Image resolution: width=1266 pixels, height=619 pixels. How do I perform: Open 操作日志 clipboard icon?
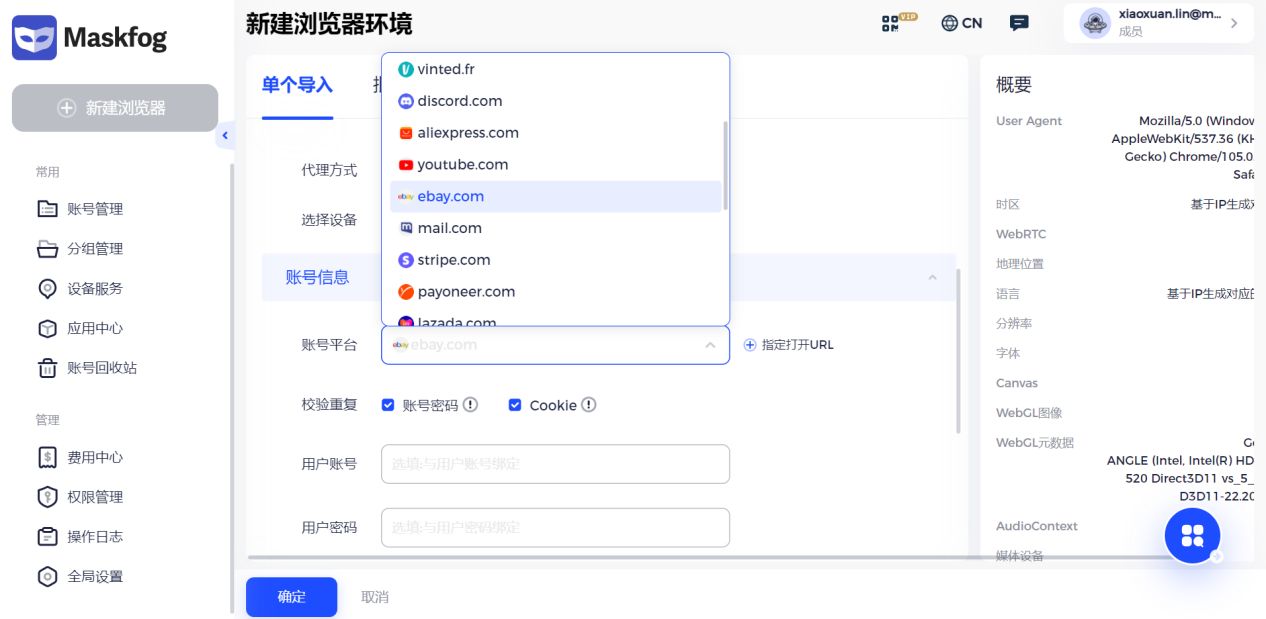click(47, 537)
